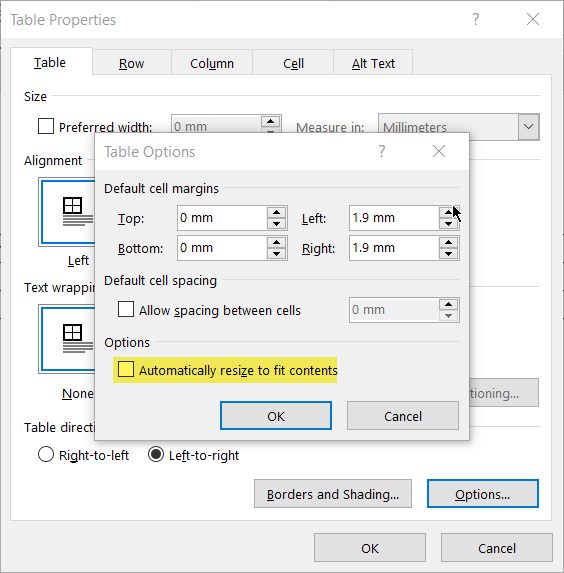Click the cell spacing input field
The width and height of the screenshot is (564, 573).
click(394, 310)
